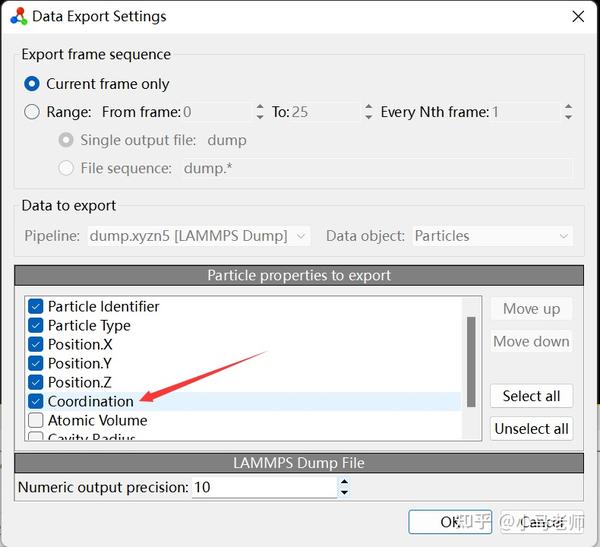Viewport: 600px width, 547px height.
Task: Increase the Every Nth frame value
Action: 569,107
